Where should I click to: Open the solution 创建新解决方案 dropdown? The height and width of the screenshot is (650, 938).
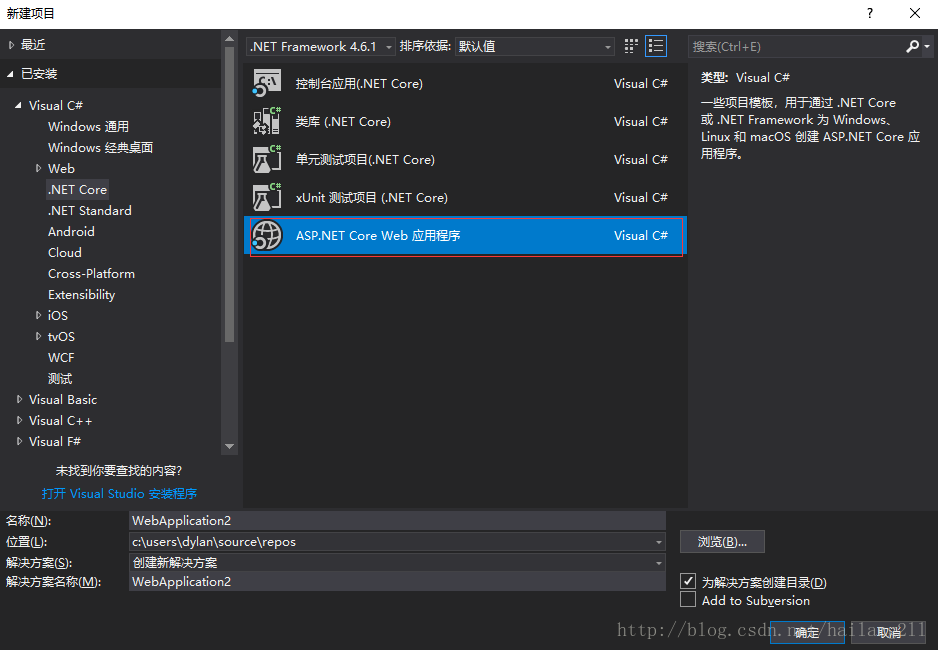coord(658,563)
